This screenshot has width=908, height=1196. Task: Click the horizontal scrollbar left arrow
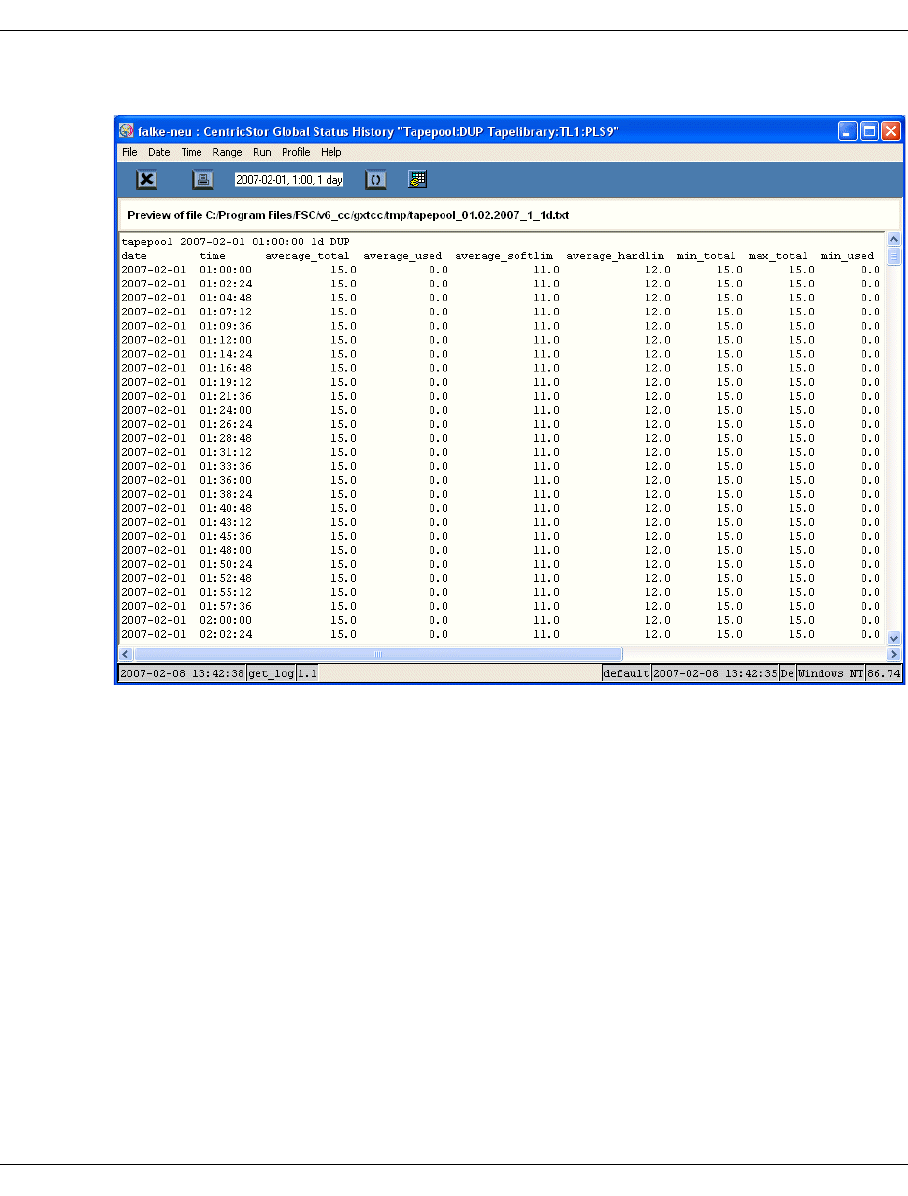pyautogui.click(x=126, y=654)
